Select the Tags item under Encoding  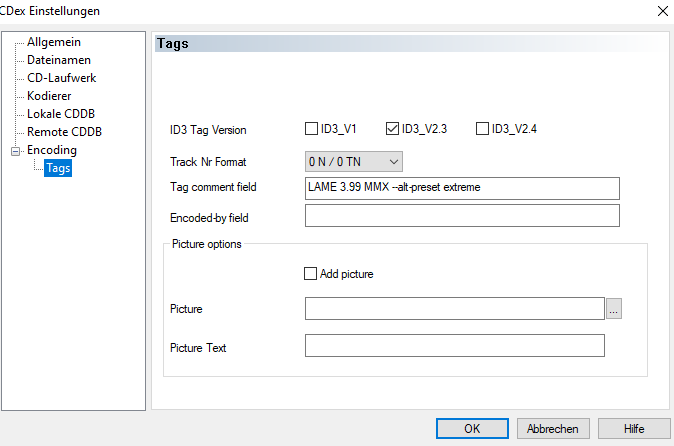[58, 169]
